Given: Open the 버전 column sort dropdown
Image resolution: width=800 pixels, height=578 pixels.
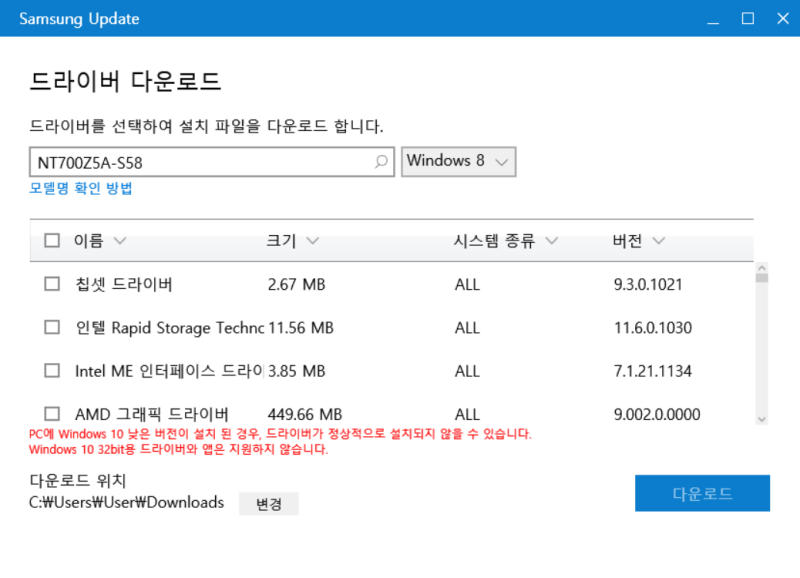Looking at the screenshot, I should tap(658, 240).
